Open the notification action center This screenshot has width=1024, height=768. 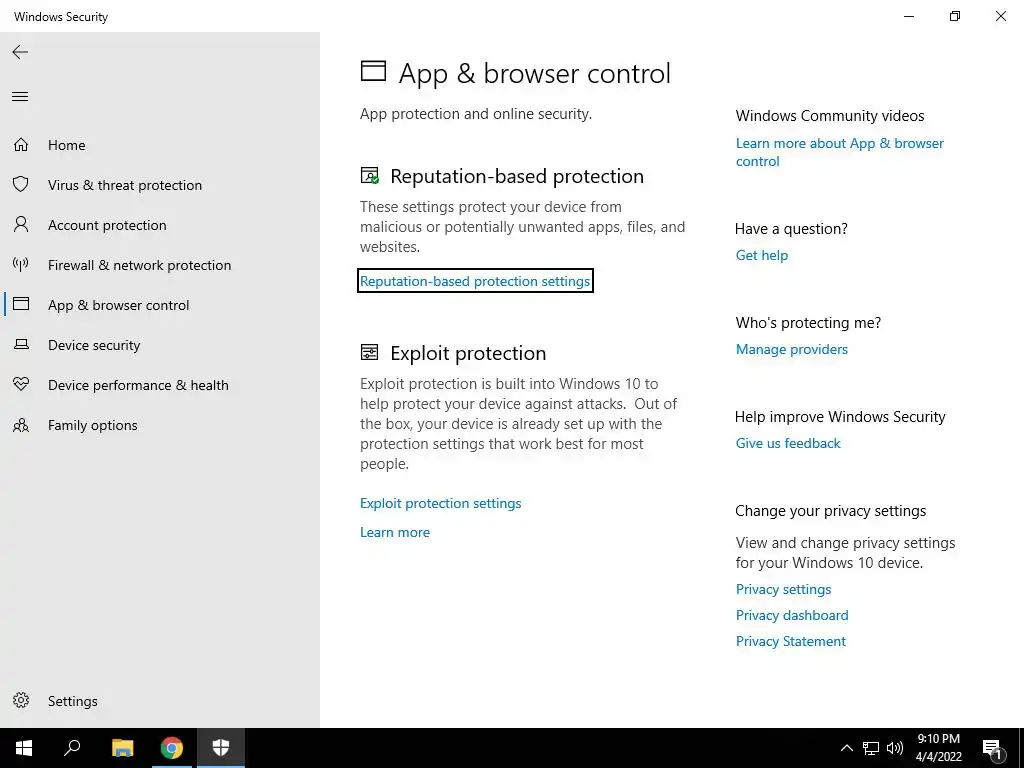[x=992, y=749]
